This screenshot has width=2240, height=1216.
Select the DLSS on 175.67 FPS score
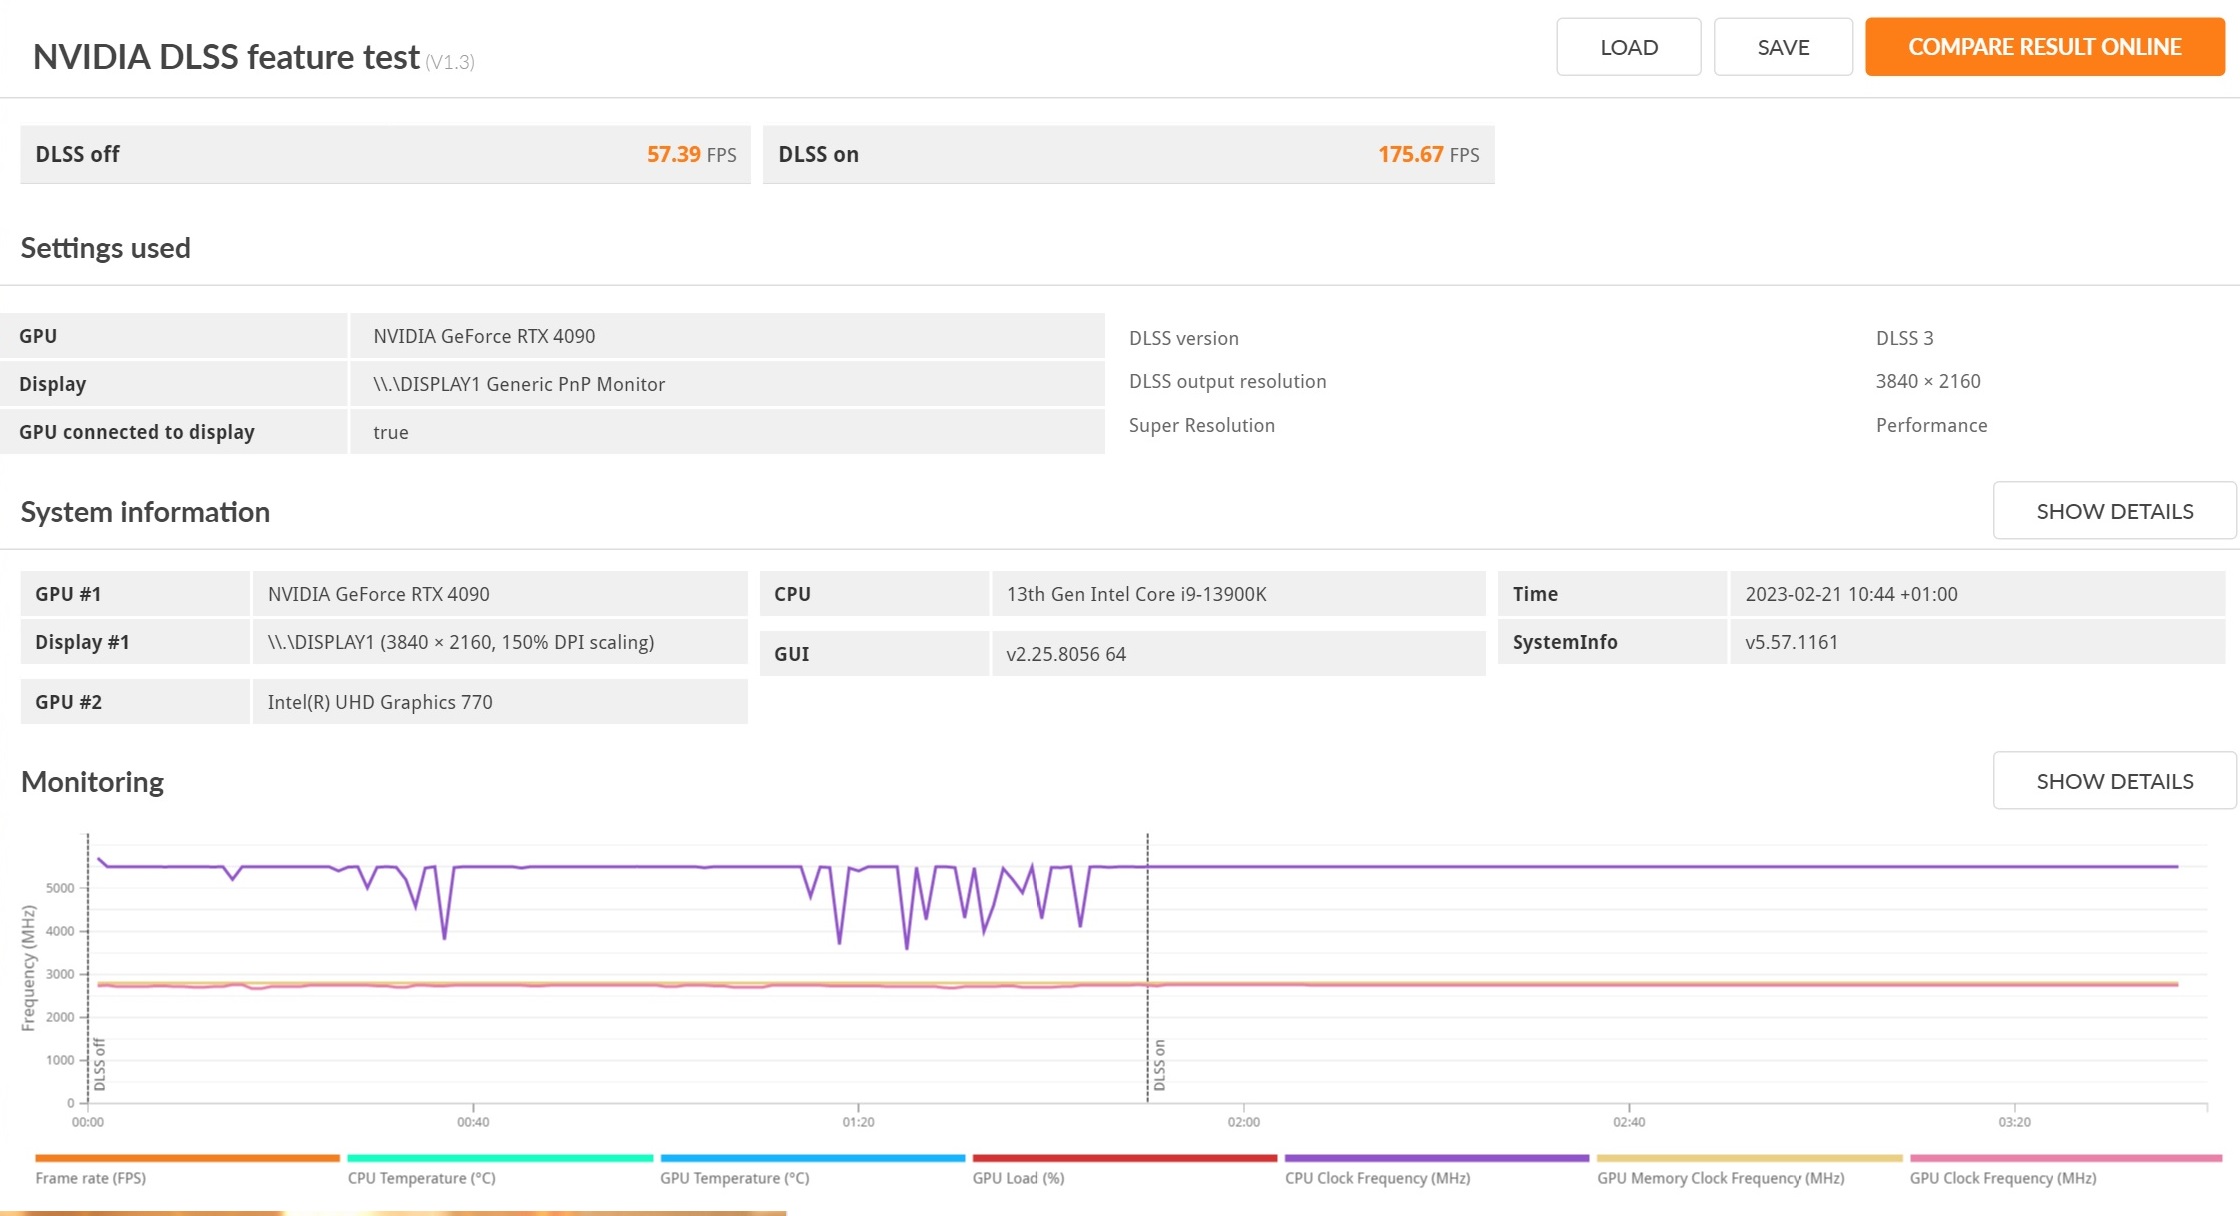1128,154
